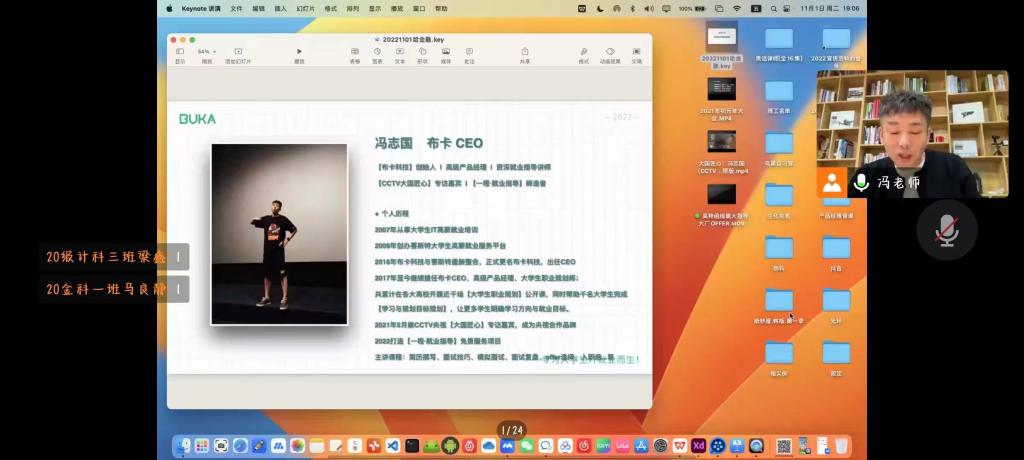Click the Play slideshow button in Keynote
Image resolution: width=1024 pixels, height=460 pixels.
pos(299,52)
